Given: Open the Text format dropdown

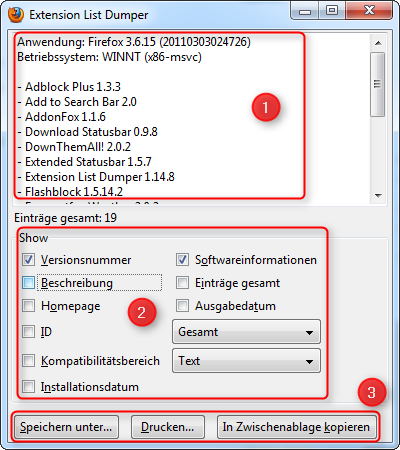Looking at the screenshot, I should click(x=246, y=361).
